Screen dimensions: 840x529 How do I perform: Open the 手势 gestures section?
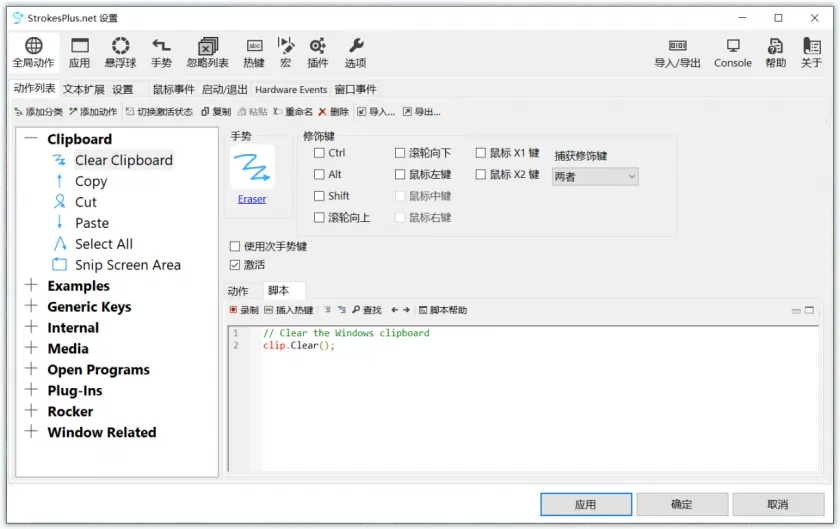(x=161, y=53)
